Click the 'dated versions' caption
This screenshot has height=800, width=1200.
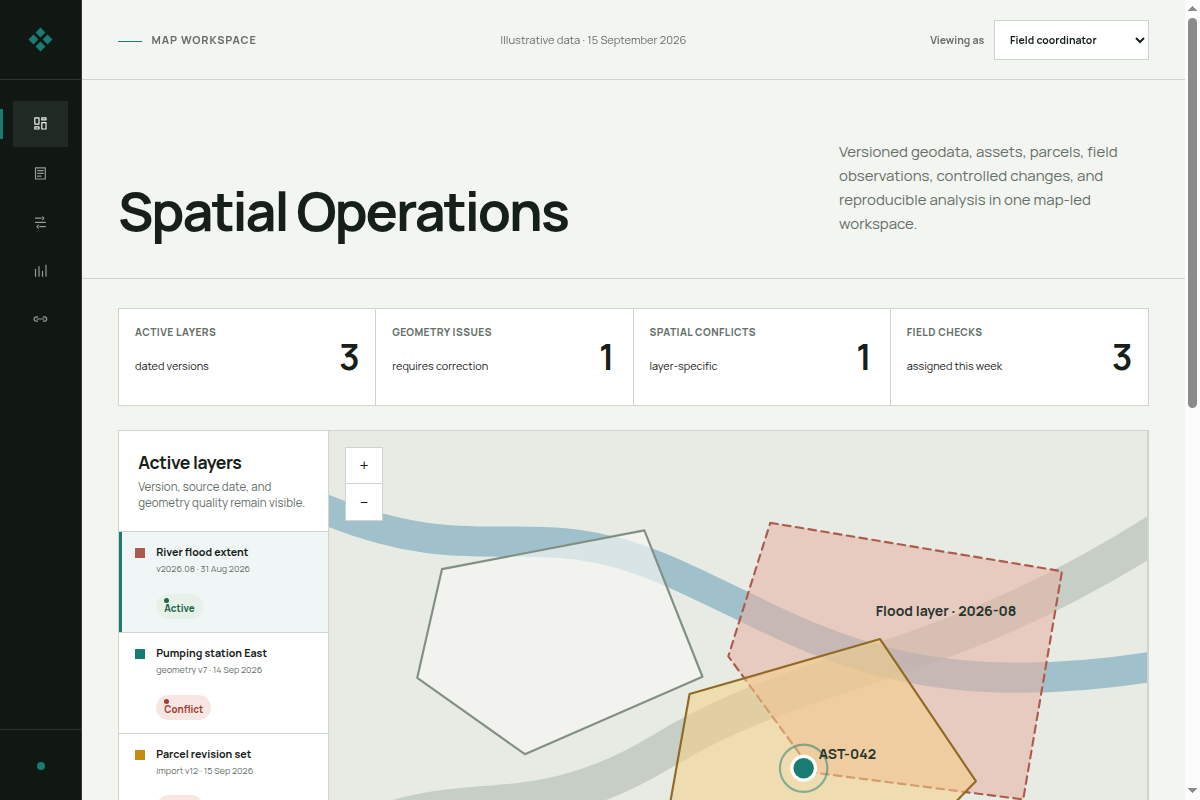point(172,366)
